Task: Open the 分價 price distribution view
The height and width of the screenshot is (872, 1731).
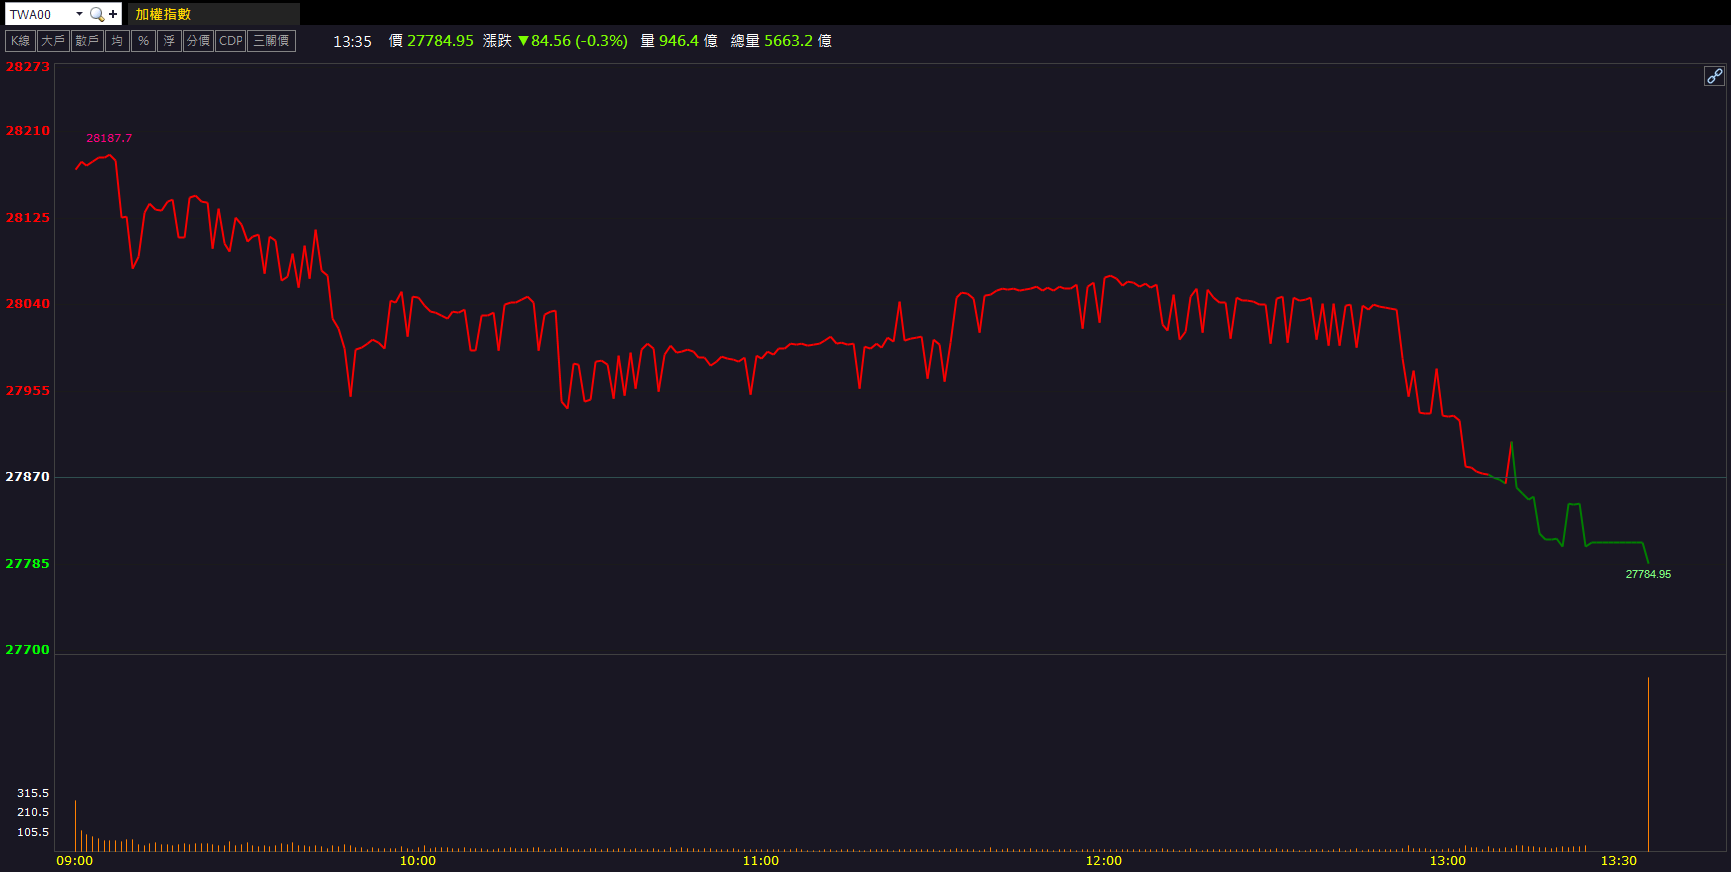Action: [198, 41]
